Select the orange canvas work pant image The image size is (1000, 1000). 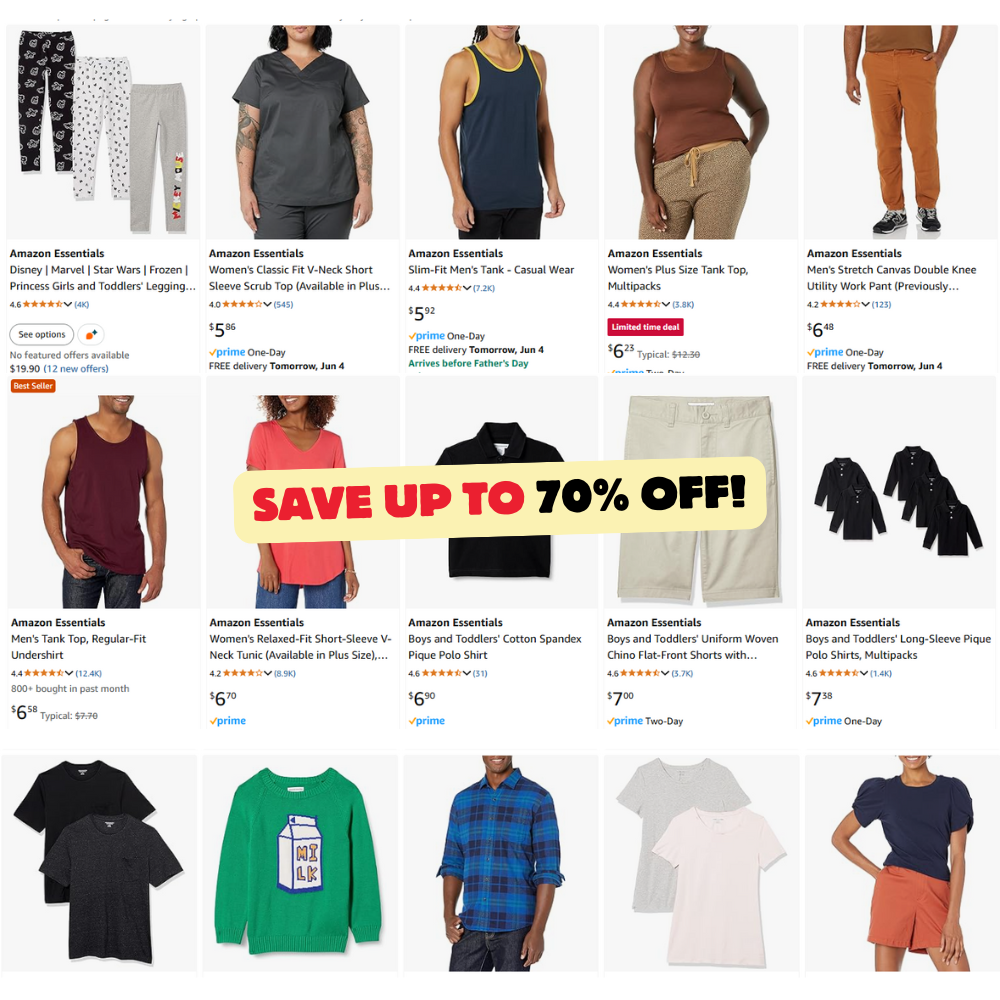[899, 131]
